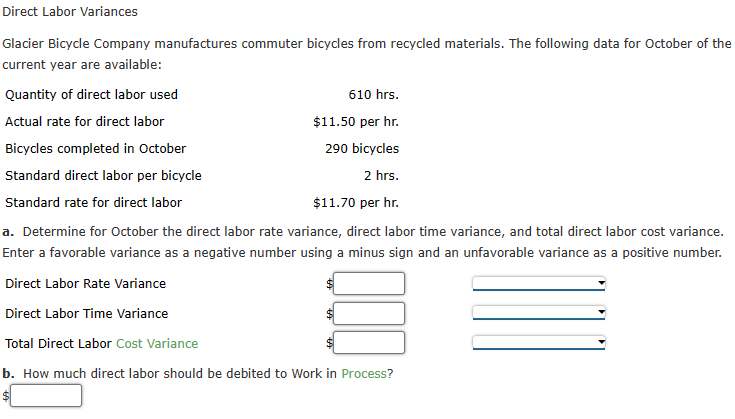Image resolution: width=735 pixels, height=419 pixels.
Task: Click the Direct Labor Variances heading
Action: tap(71, 12)
